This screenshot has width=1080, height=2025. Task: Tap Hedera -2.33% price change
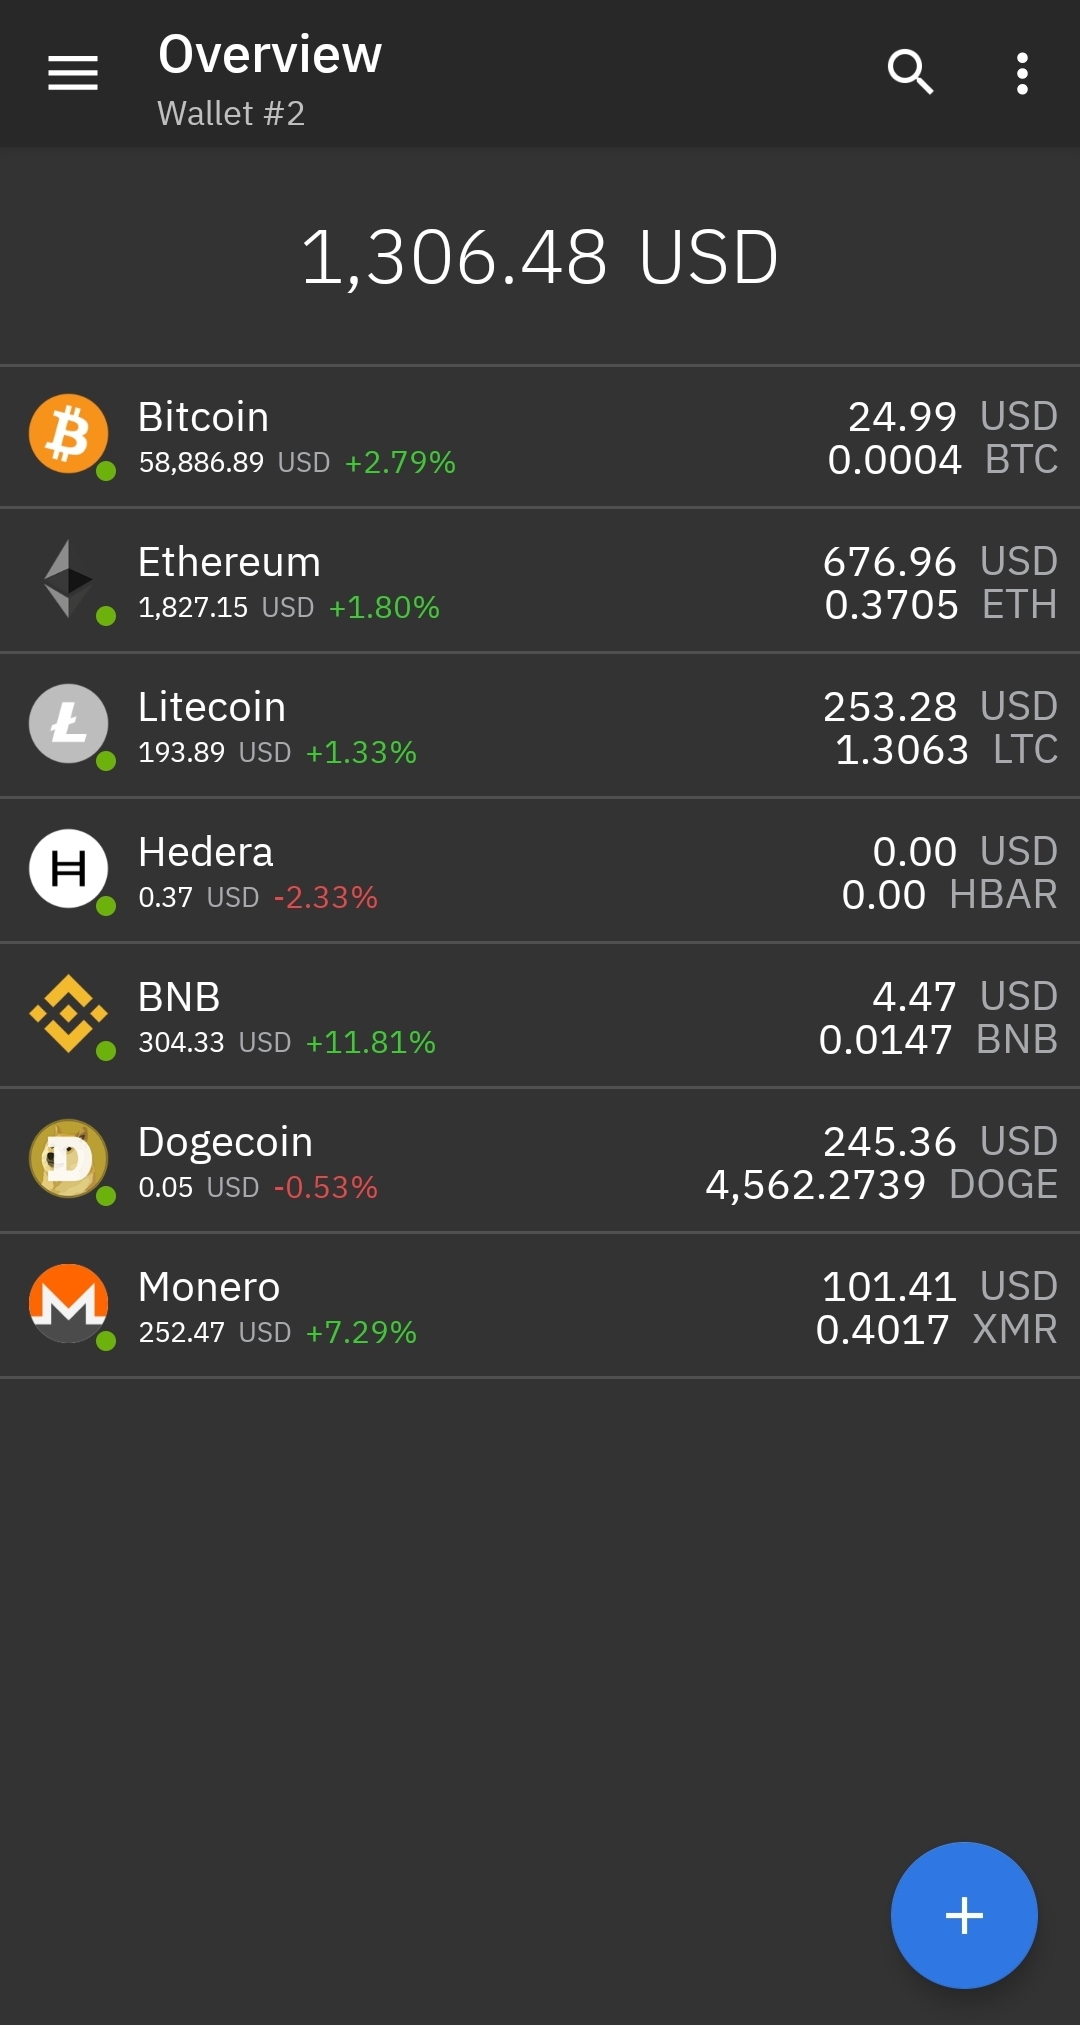[x=326, y=897]
